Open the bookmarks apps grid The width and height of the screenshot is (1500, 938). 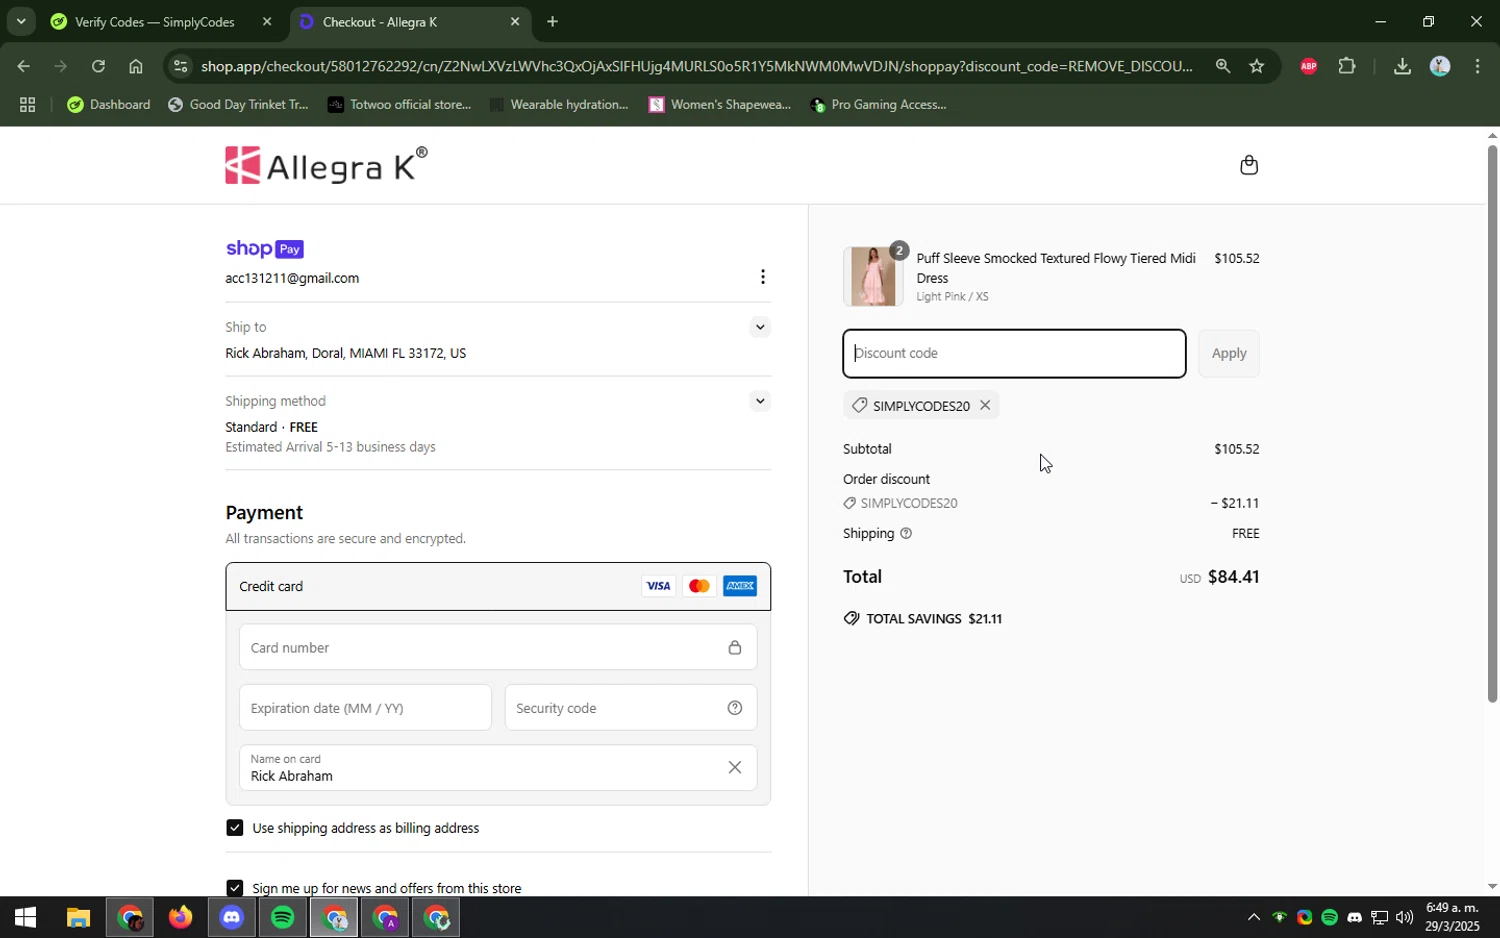point(27,105)
